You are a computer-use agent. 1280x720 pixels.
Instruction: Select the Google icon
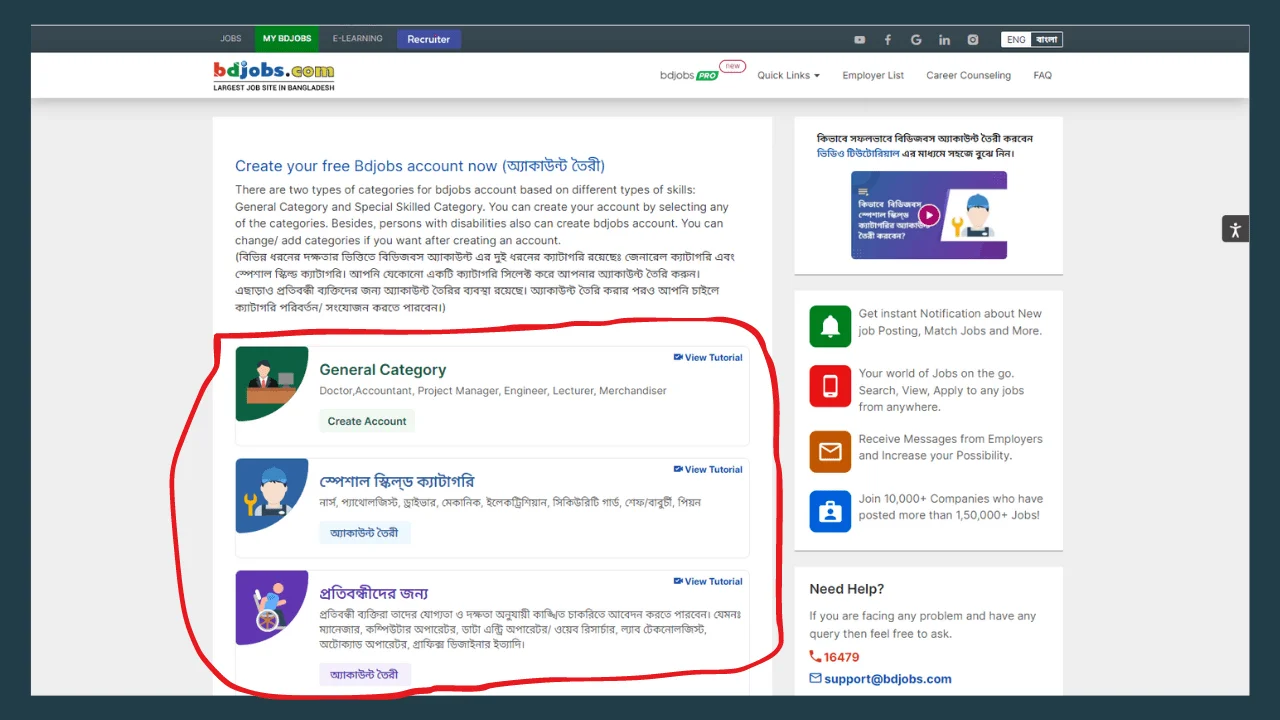click(x=916, y=39)
